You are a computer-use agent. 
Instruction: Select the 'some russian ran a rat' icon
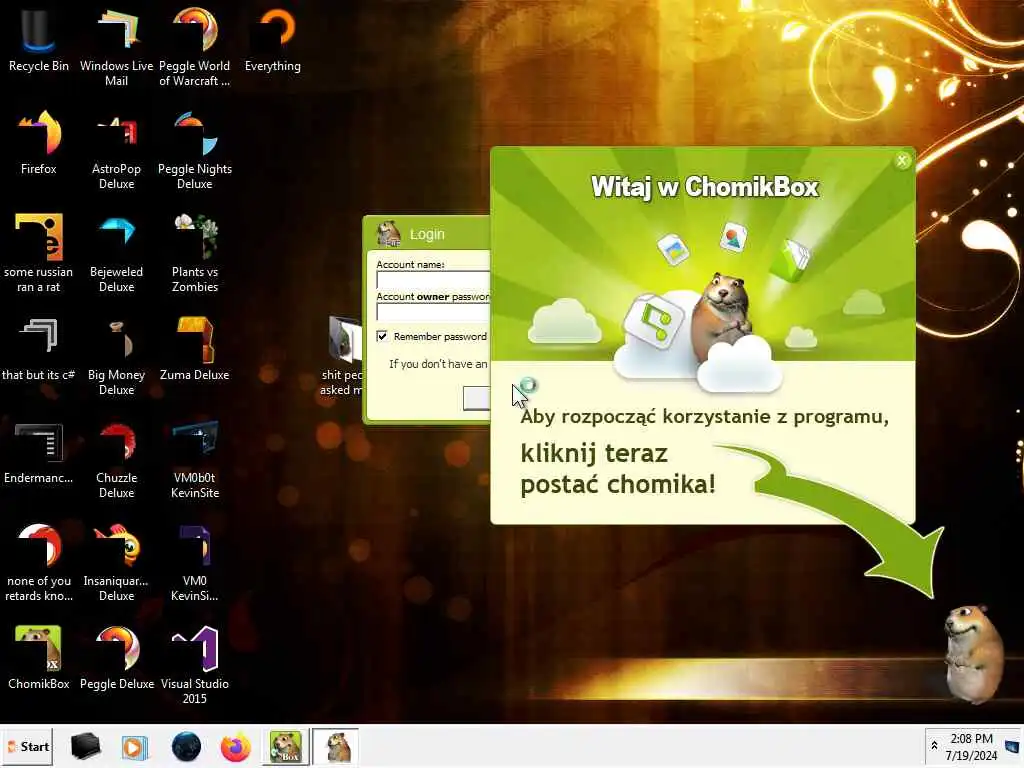pos(39,252)
